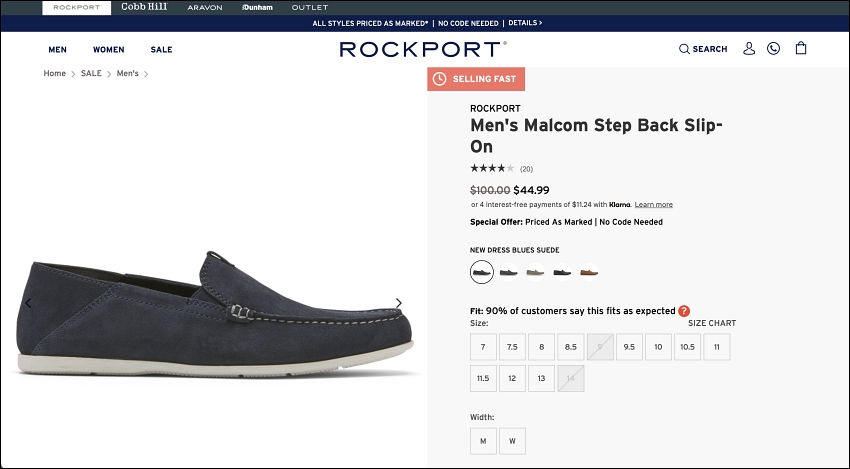This screenshot has height=469, width=850.
Task: Click the star rating row
Action: (492, 168)
